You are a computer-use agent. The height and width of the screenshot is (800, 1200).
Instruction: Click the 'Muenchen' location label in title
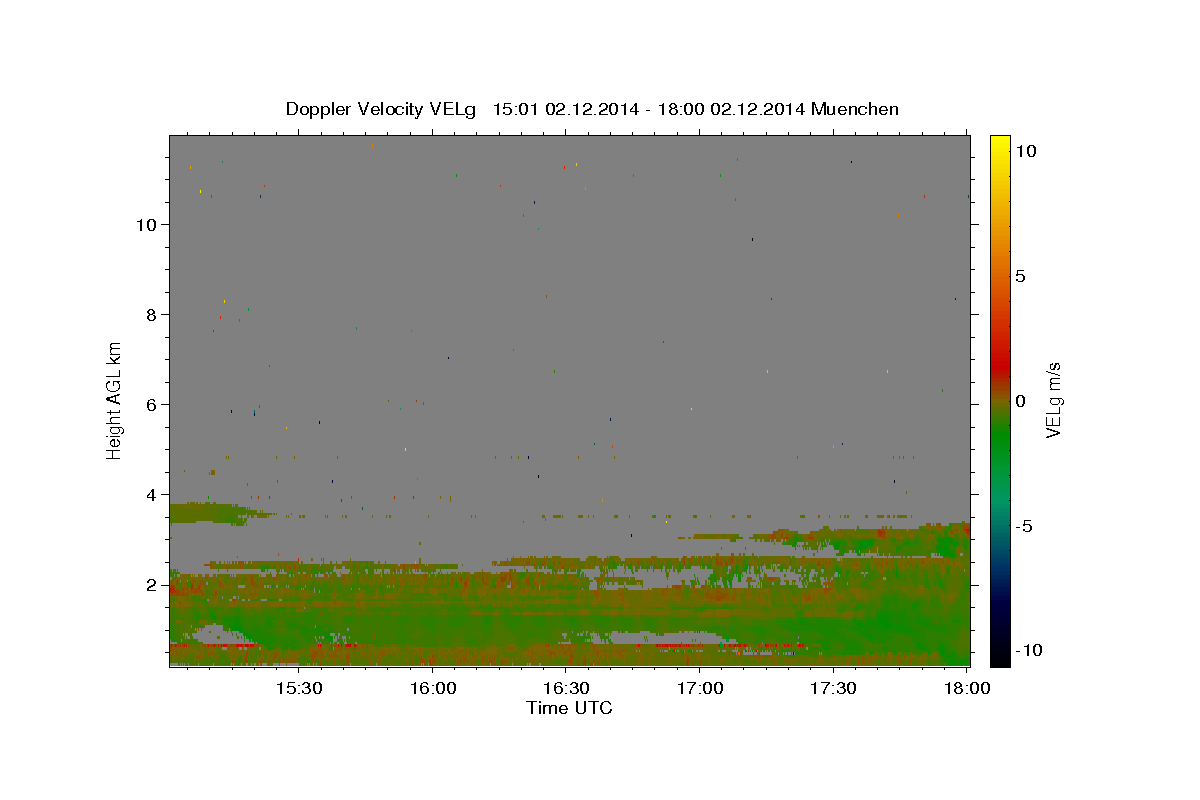[855, 109]
